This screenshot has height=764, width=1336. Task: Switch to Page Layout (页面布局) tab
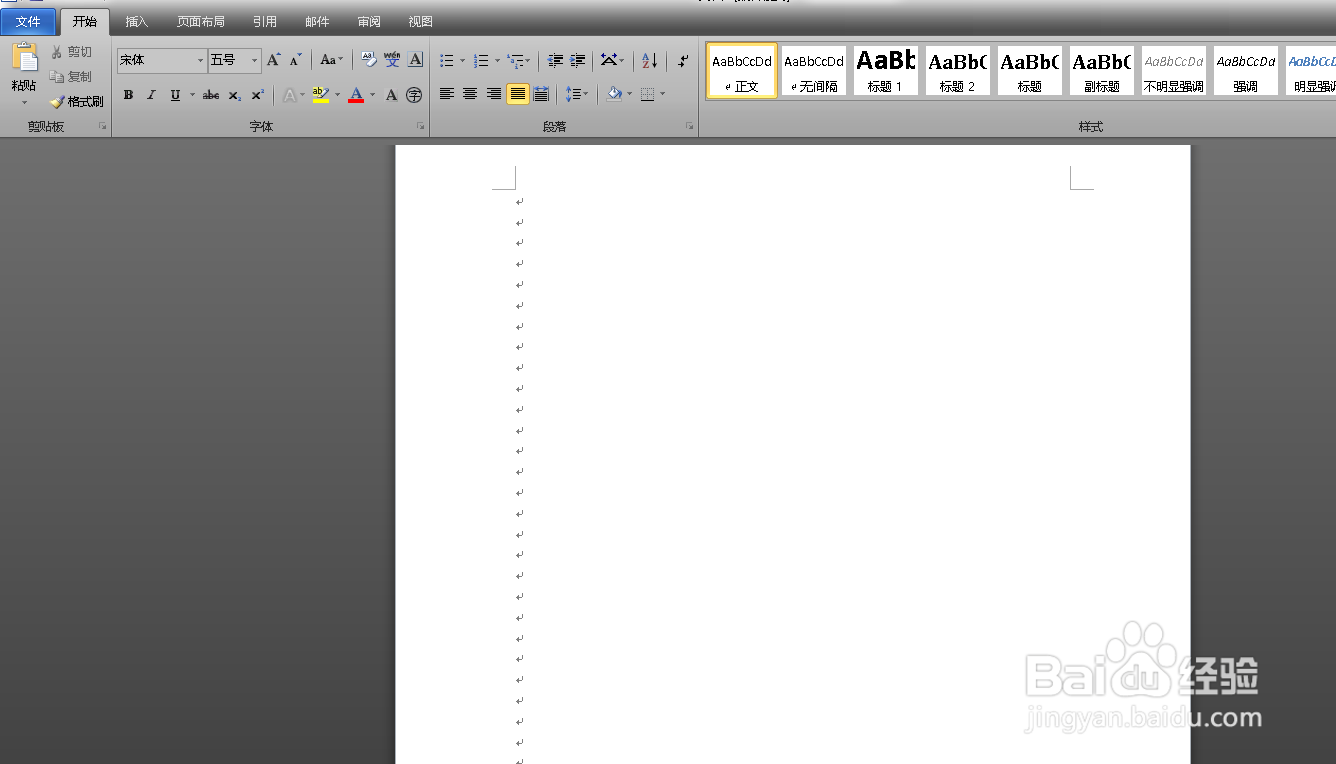click(x=201, y=21)
